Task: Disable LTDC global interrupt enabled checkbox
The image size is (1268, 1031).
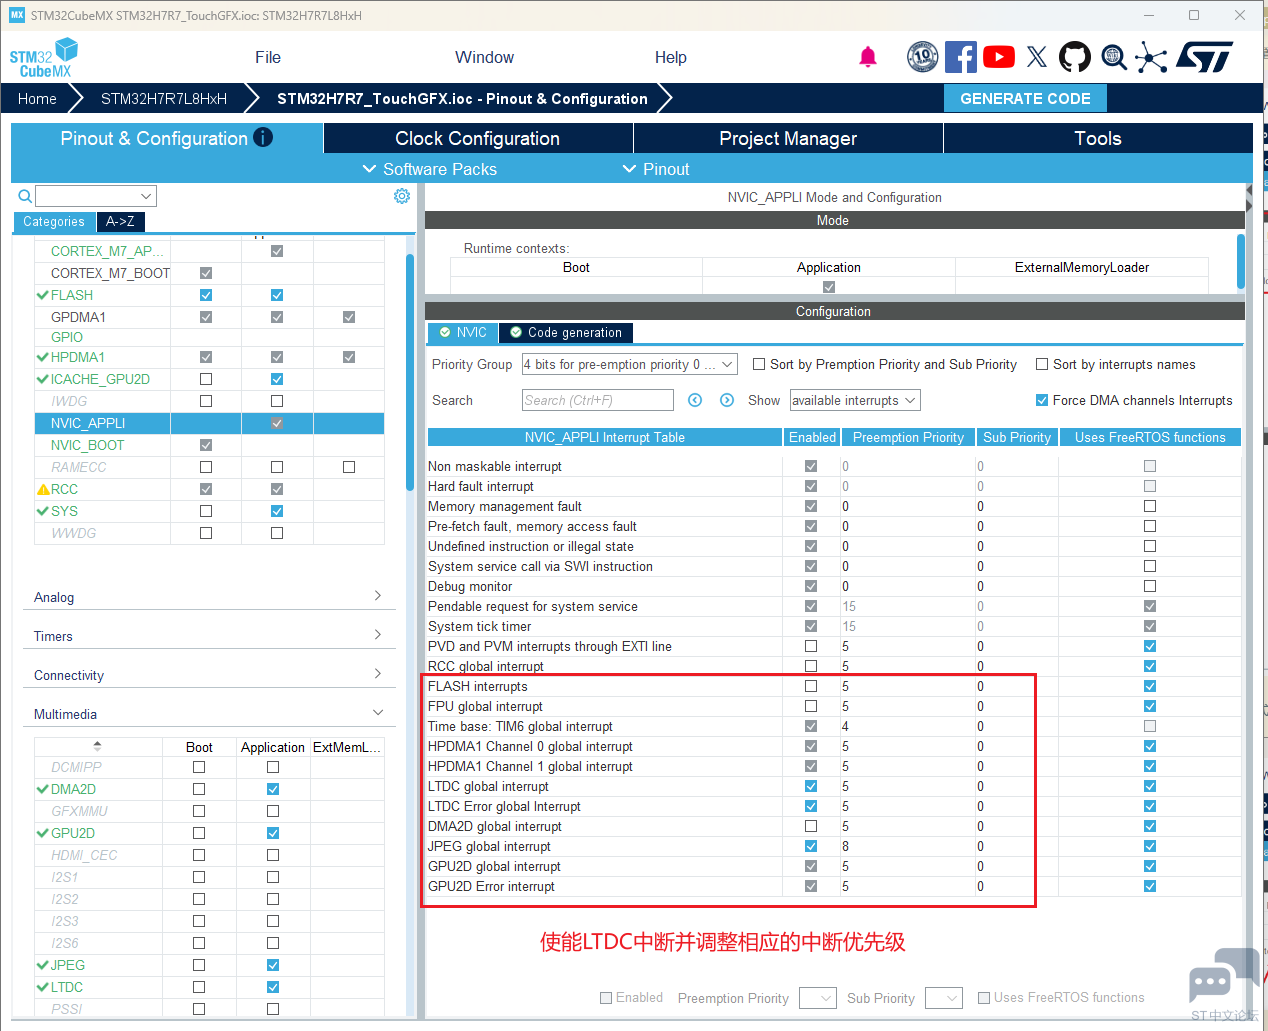Action: [x=811, y=786]
